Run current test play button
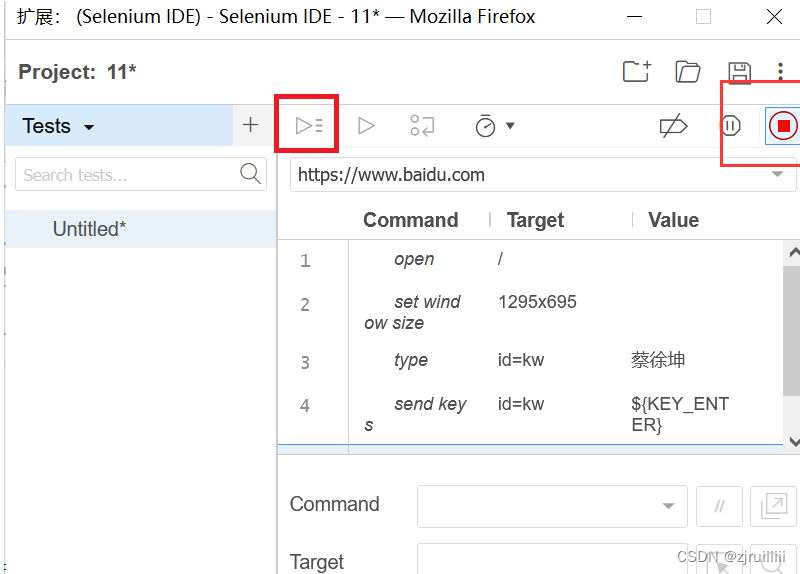 click(x=366, y=126)
